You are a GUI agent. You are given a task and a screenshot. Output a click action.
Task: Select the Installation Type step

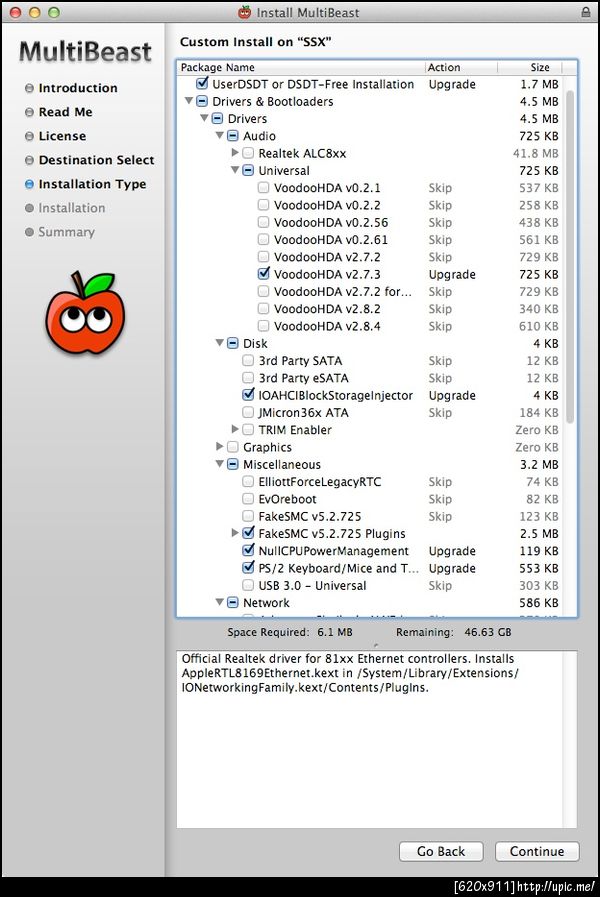92,184
